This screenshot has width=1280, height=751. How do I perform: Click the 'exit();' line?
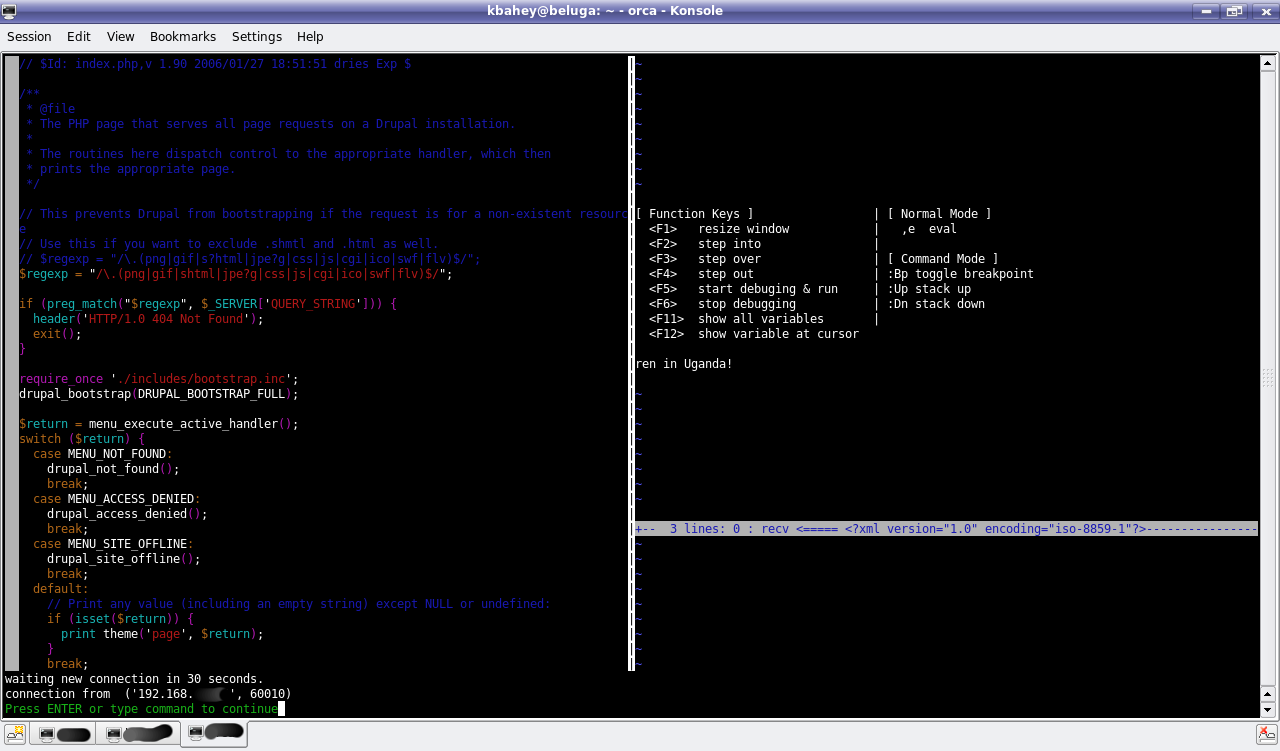57,334
